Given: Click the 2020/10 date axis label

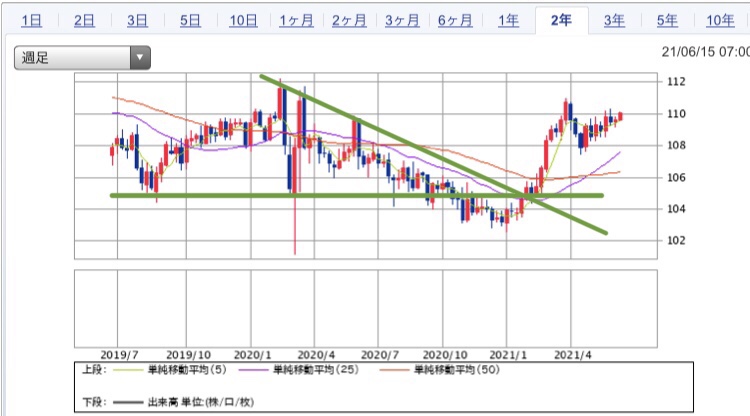Looking at the screenshot, I should tap(445, 355).
